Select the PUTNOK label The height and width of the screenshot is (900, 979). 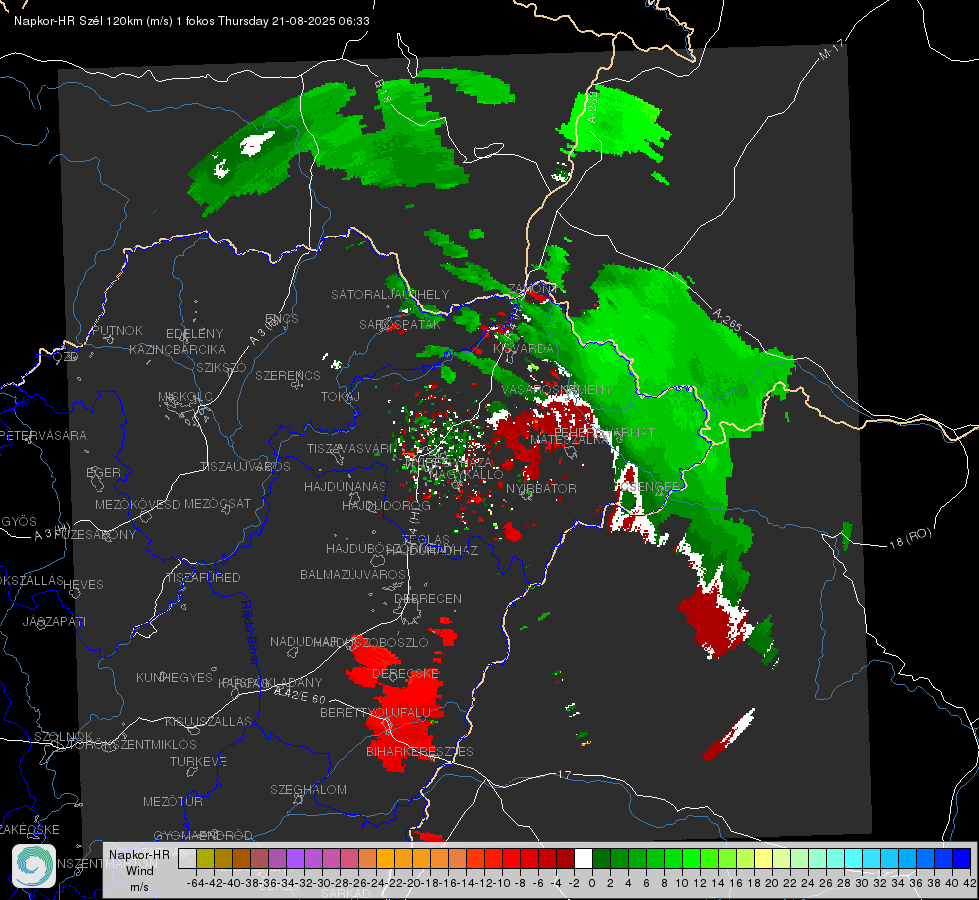pos(117,330)
